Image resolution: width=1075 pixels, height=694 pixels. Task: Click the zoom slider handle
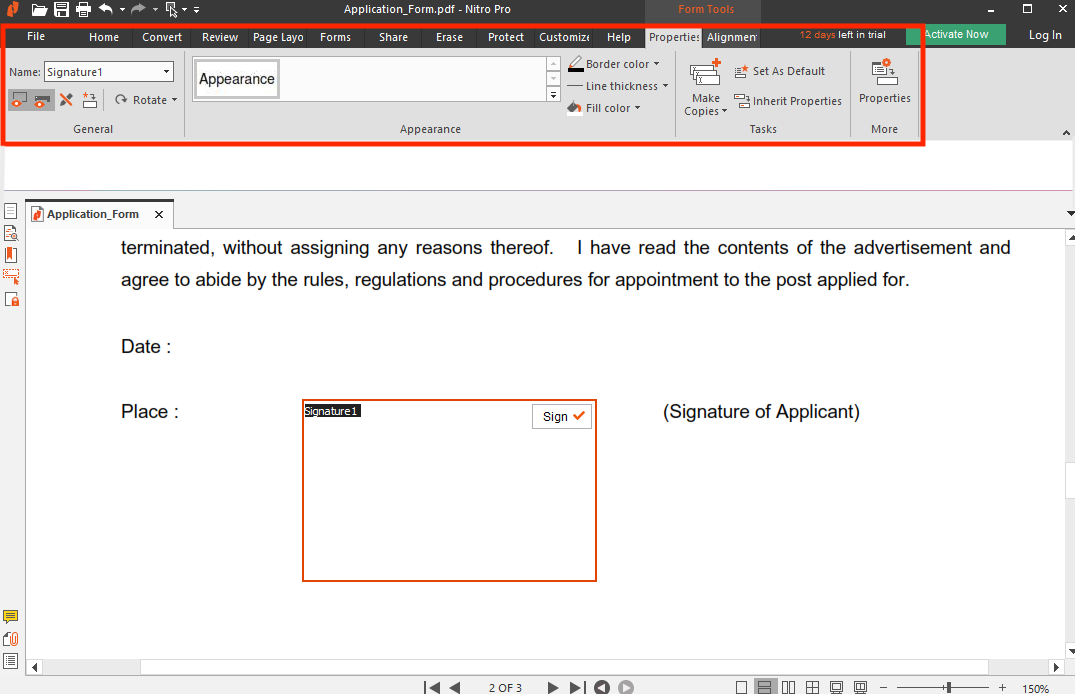(948, 687)
